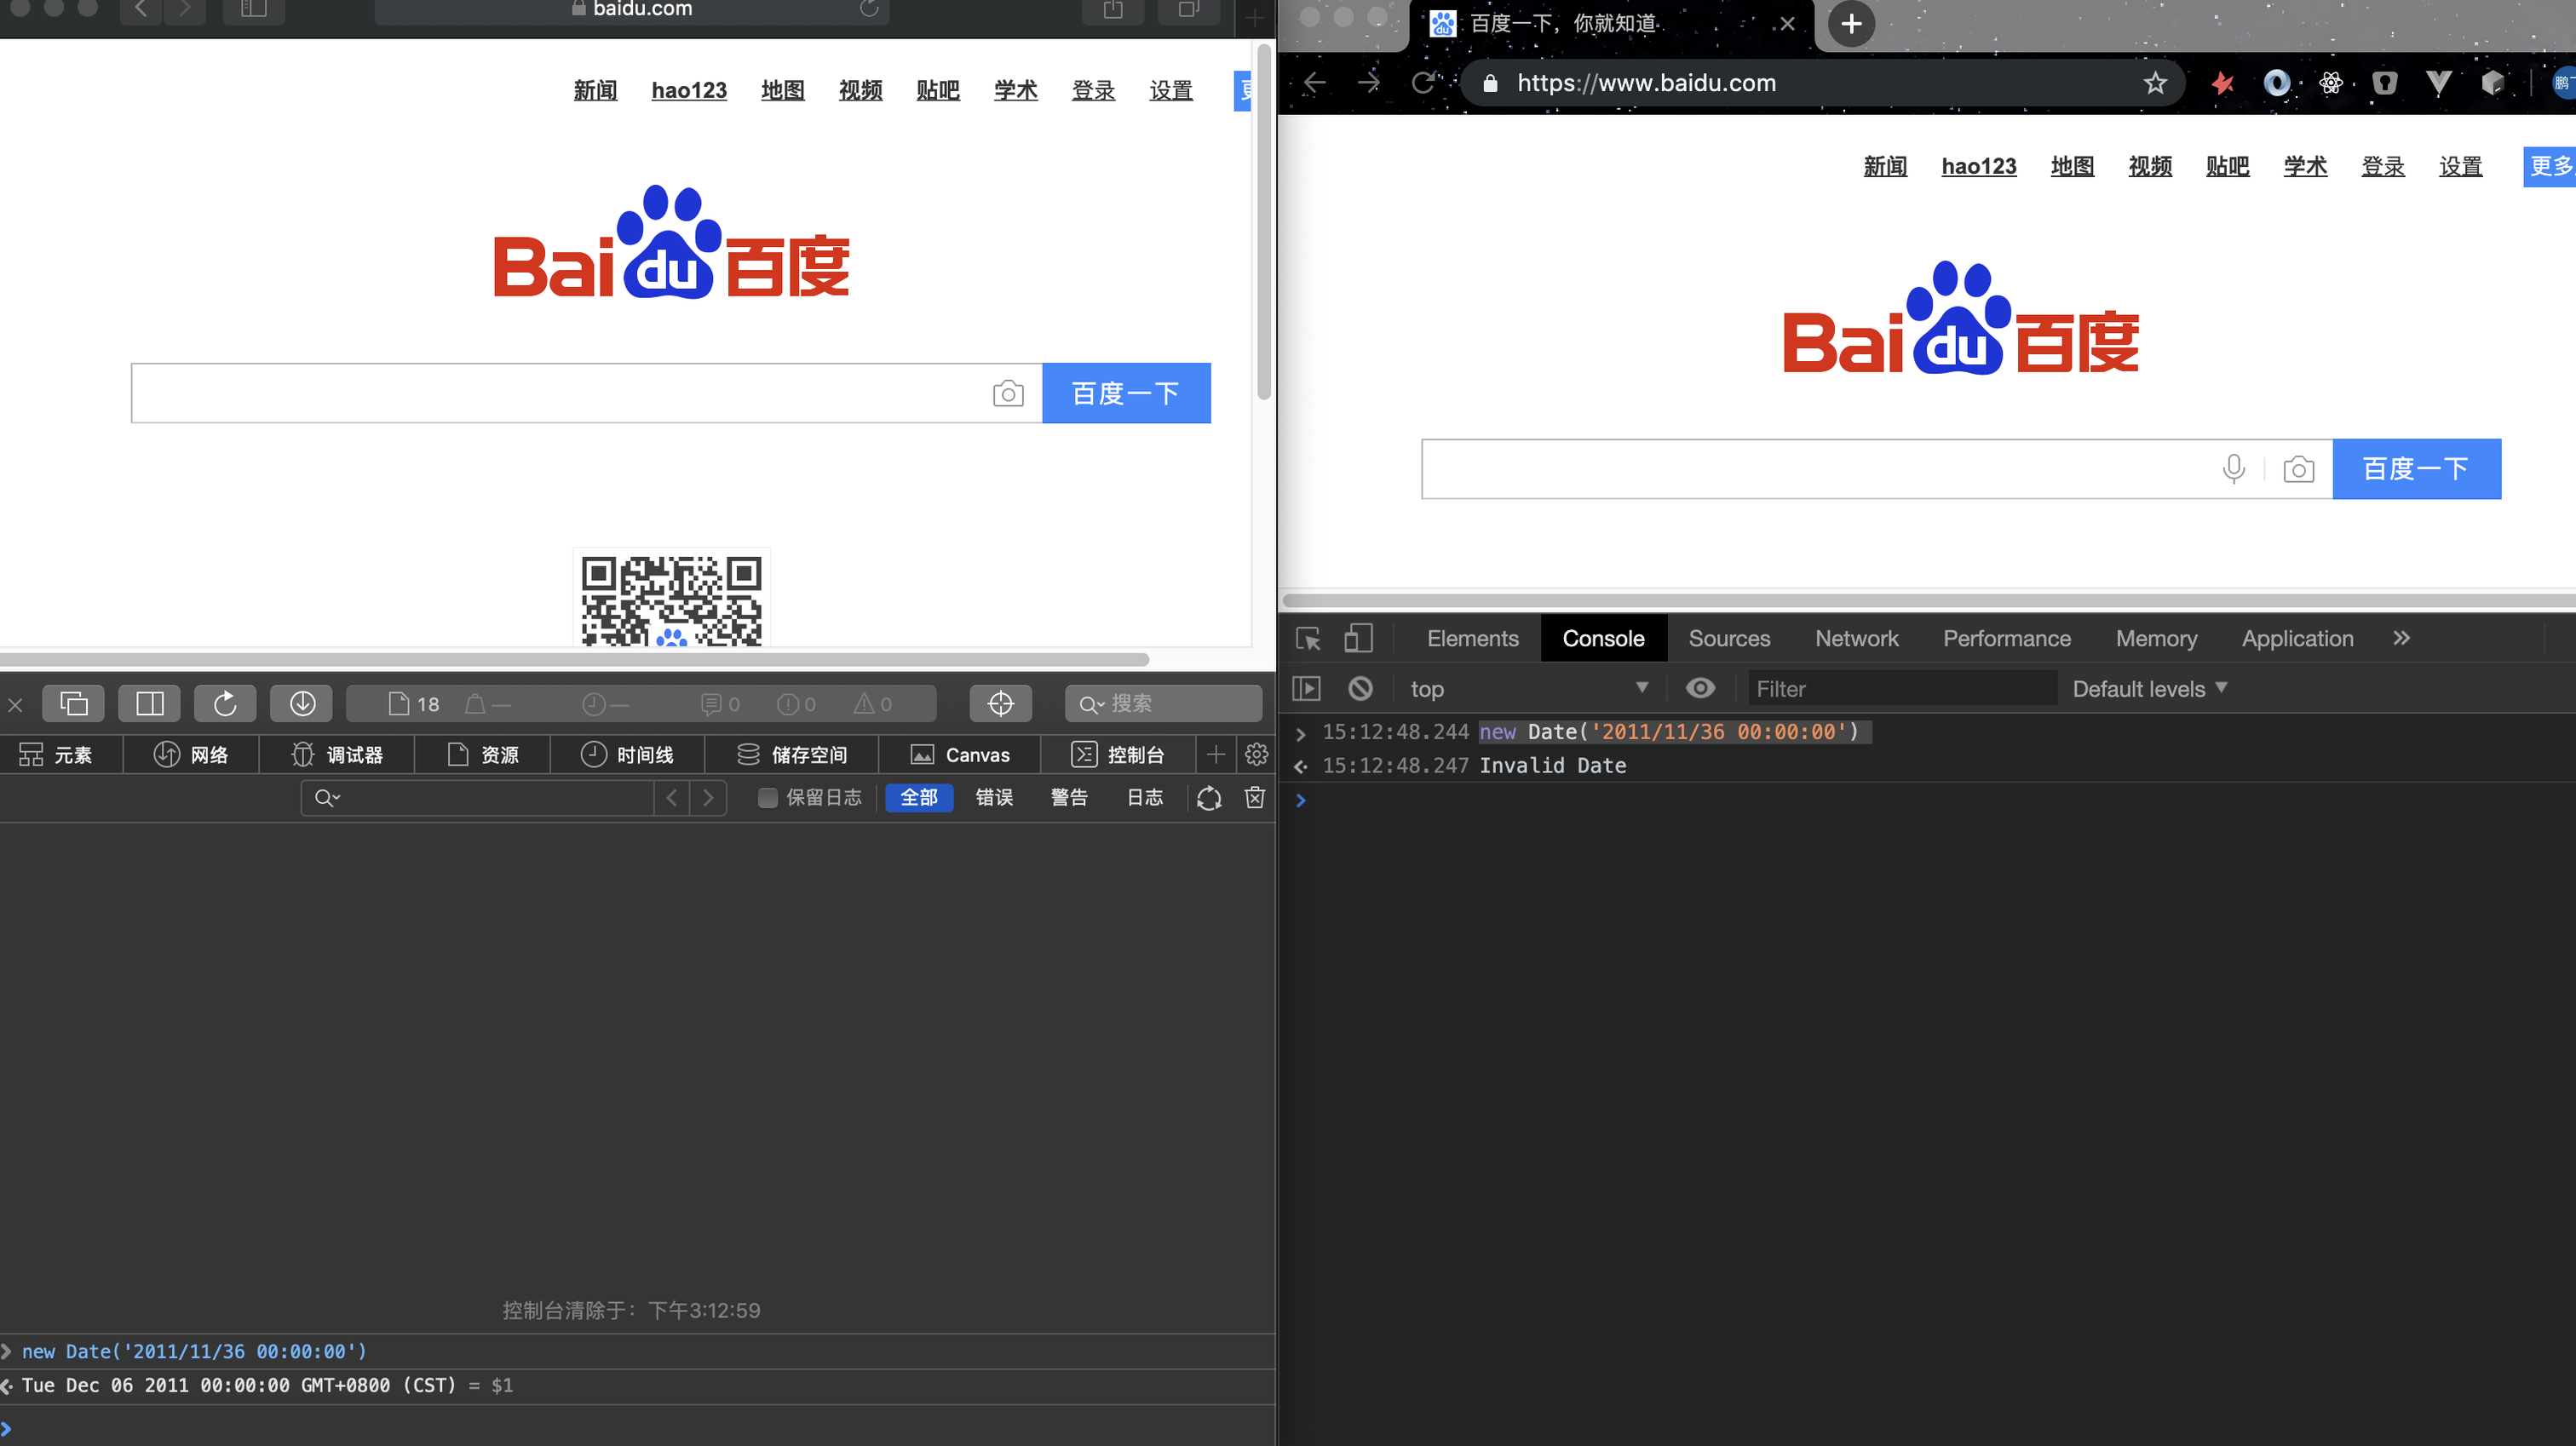Show console sidebar panel icon
The image size is (2576, 1446).
[1306, 688]
